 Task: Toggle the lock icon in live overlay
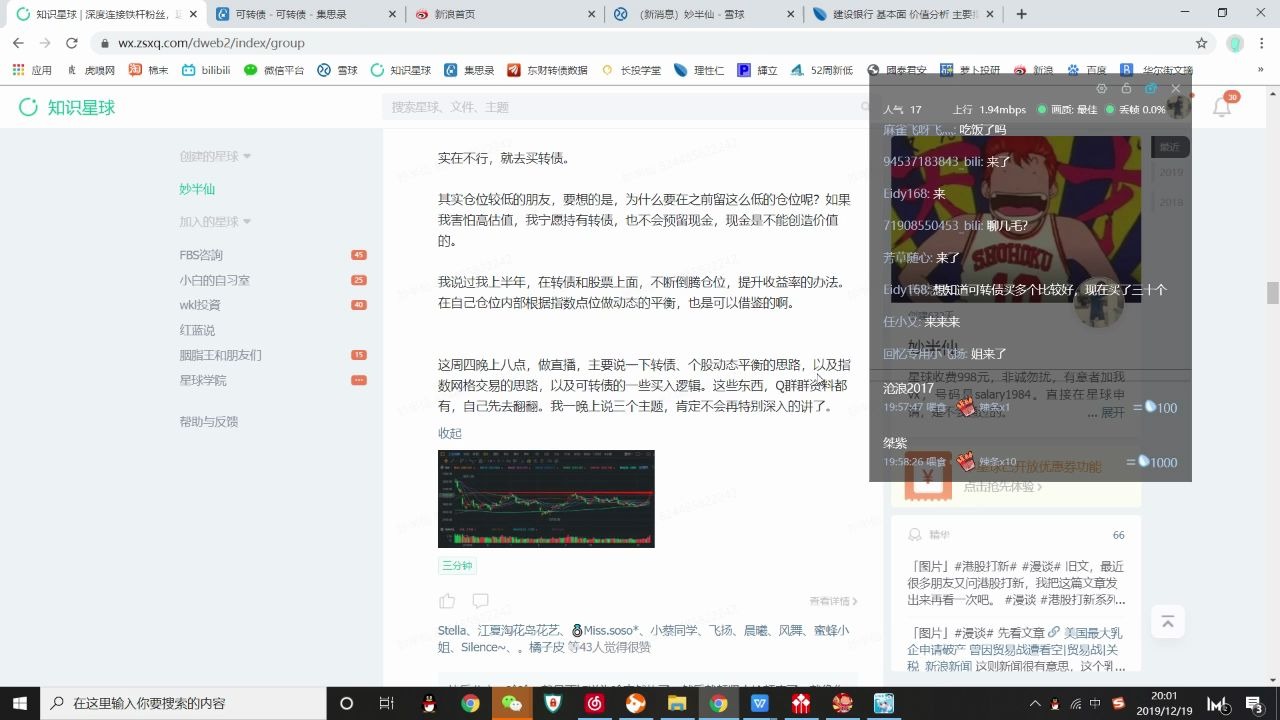point(1126,88)
